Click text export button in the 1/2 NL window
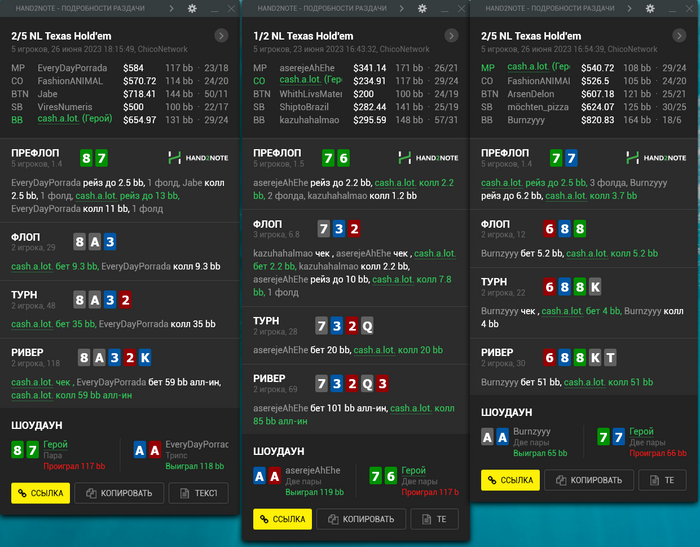 (434, 519)
